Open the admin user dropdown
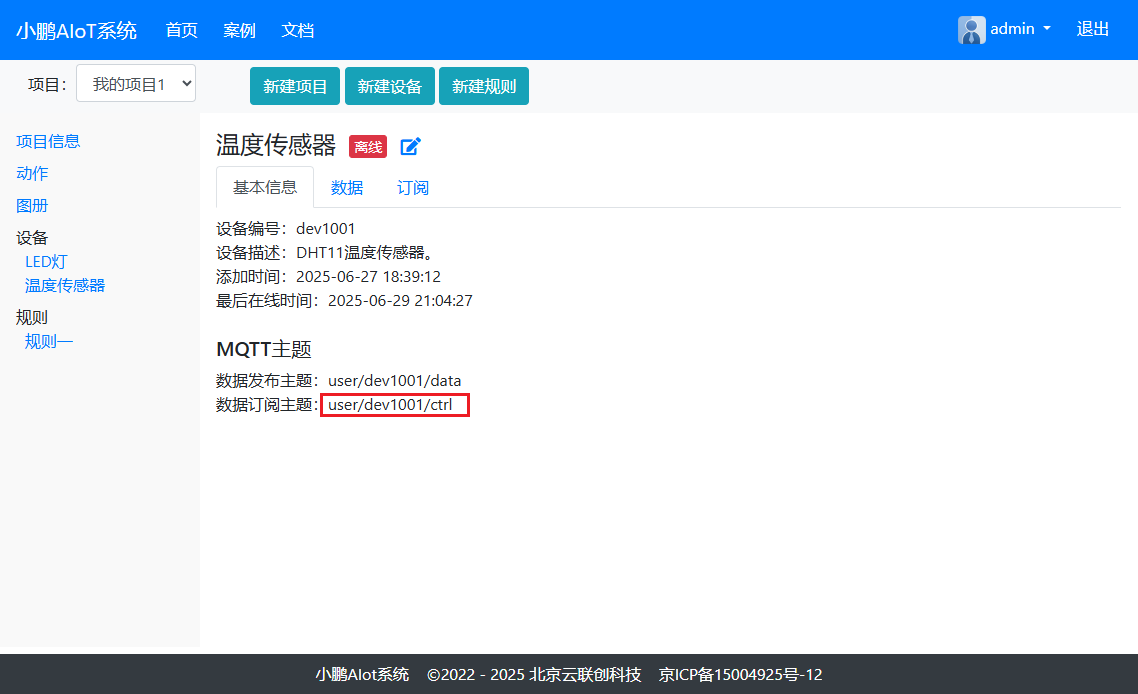 pos(1020,29)
